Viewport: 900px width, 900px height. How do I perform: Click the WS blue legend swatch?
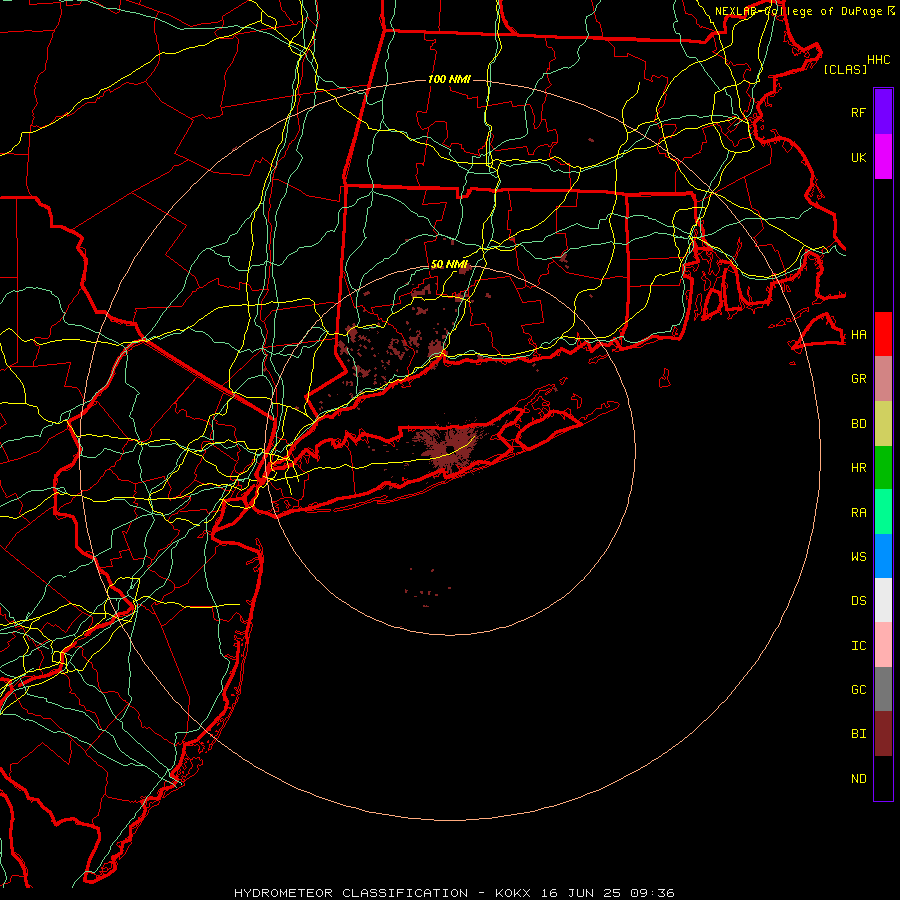(883, 556)
